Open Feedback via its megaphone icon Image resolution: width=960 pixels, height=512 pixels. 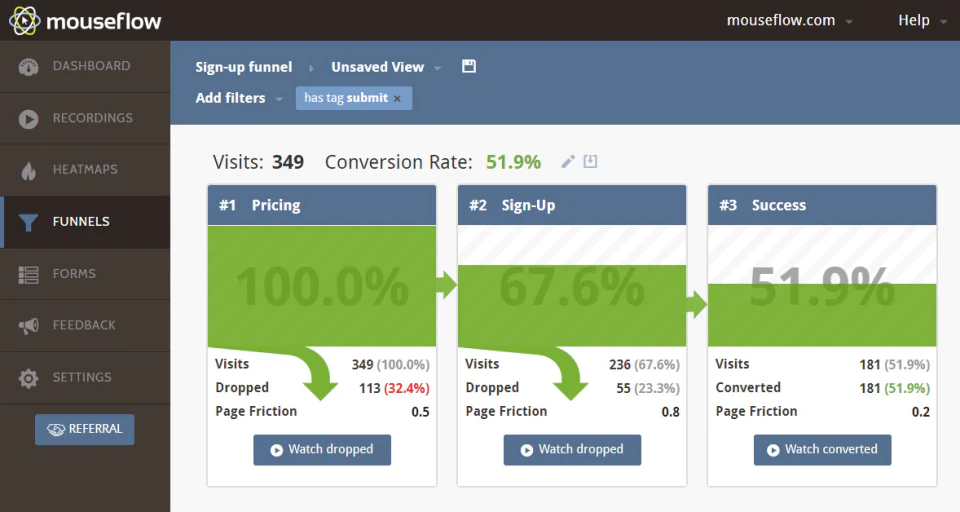click(28, 326)
